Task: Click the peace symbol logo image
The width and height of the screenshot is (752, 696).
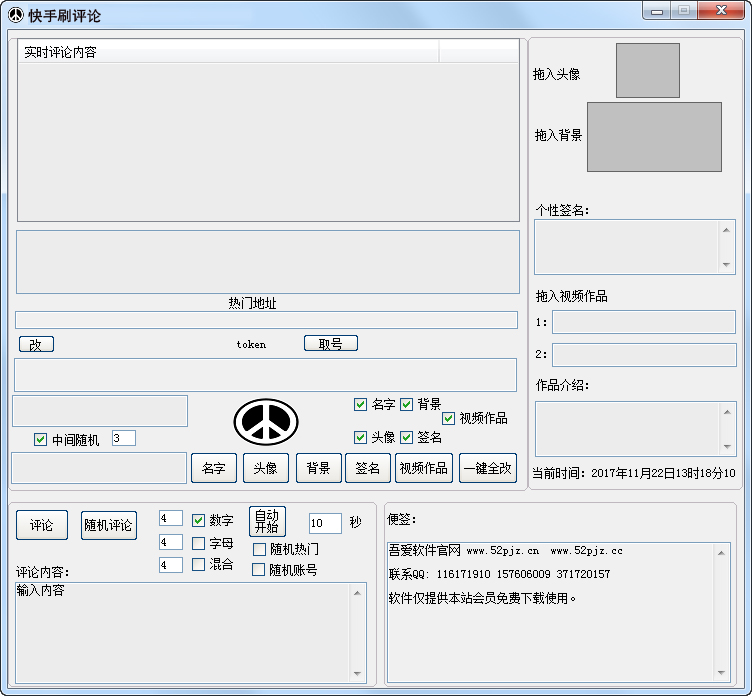Action: 266,422
